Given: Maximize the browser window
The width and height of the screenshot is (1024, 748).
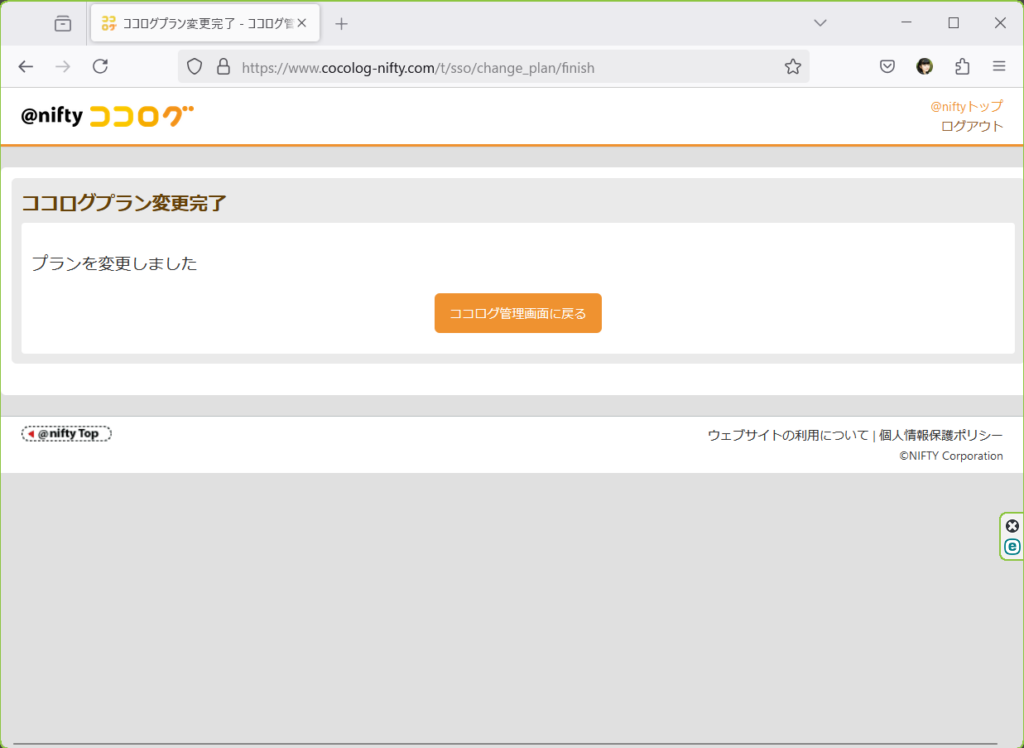Looking at the screenshot, I should point(953,23).
